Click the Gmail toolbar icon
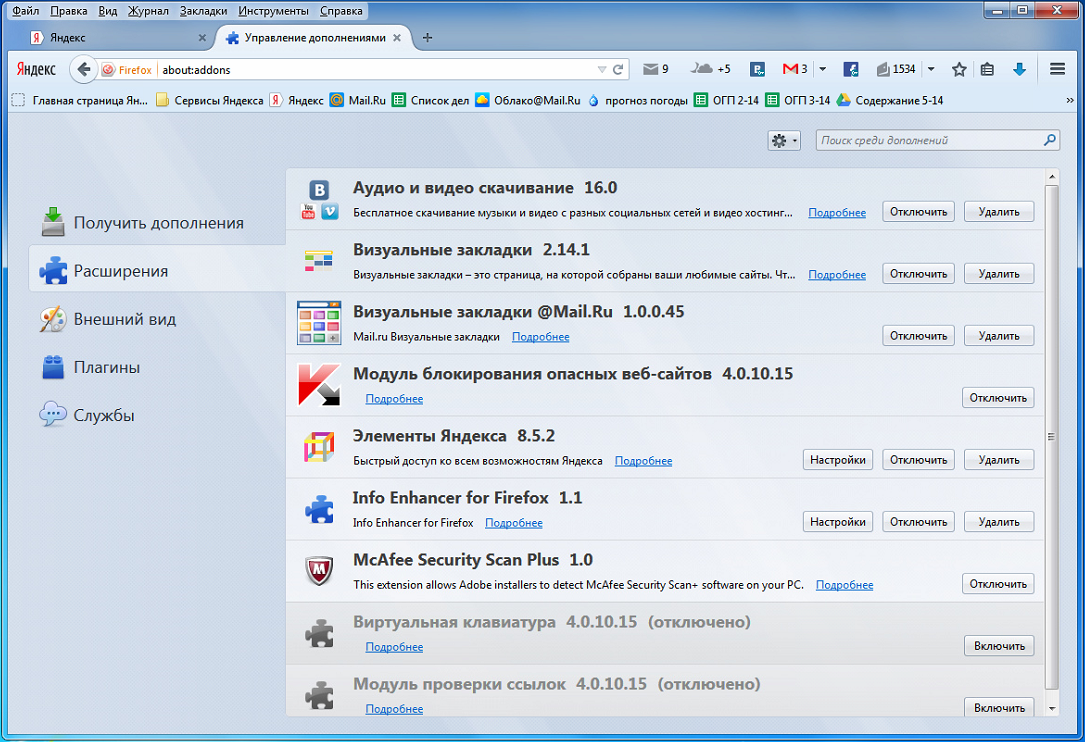The height and width of the screenshot is (742, 1085). pos(790,69)
